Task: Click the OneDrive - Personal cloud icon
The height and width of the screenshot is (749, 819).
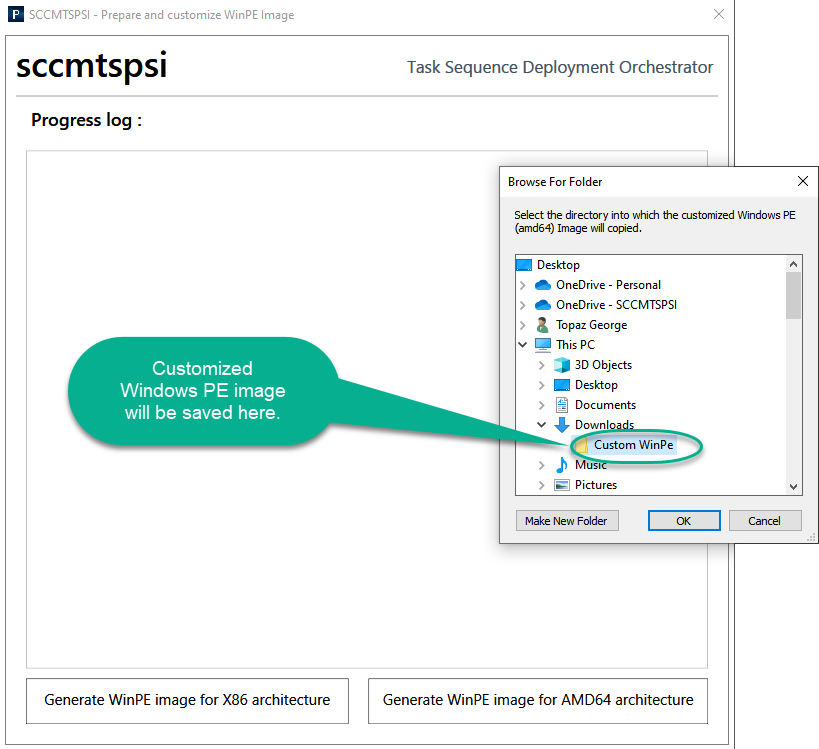Action: (543, 285)
